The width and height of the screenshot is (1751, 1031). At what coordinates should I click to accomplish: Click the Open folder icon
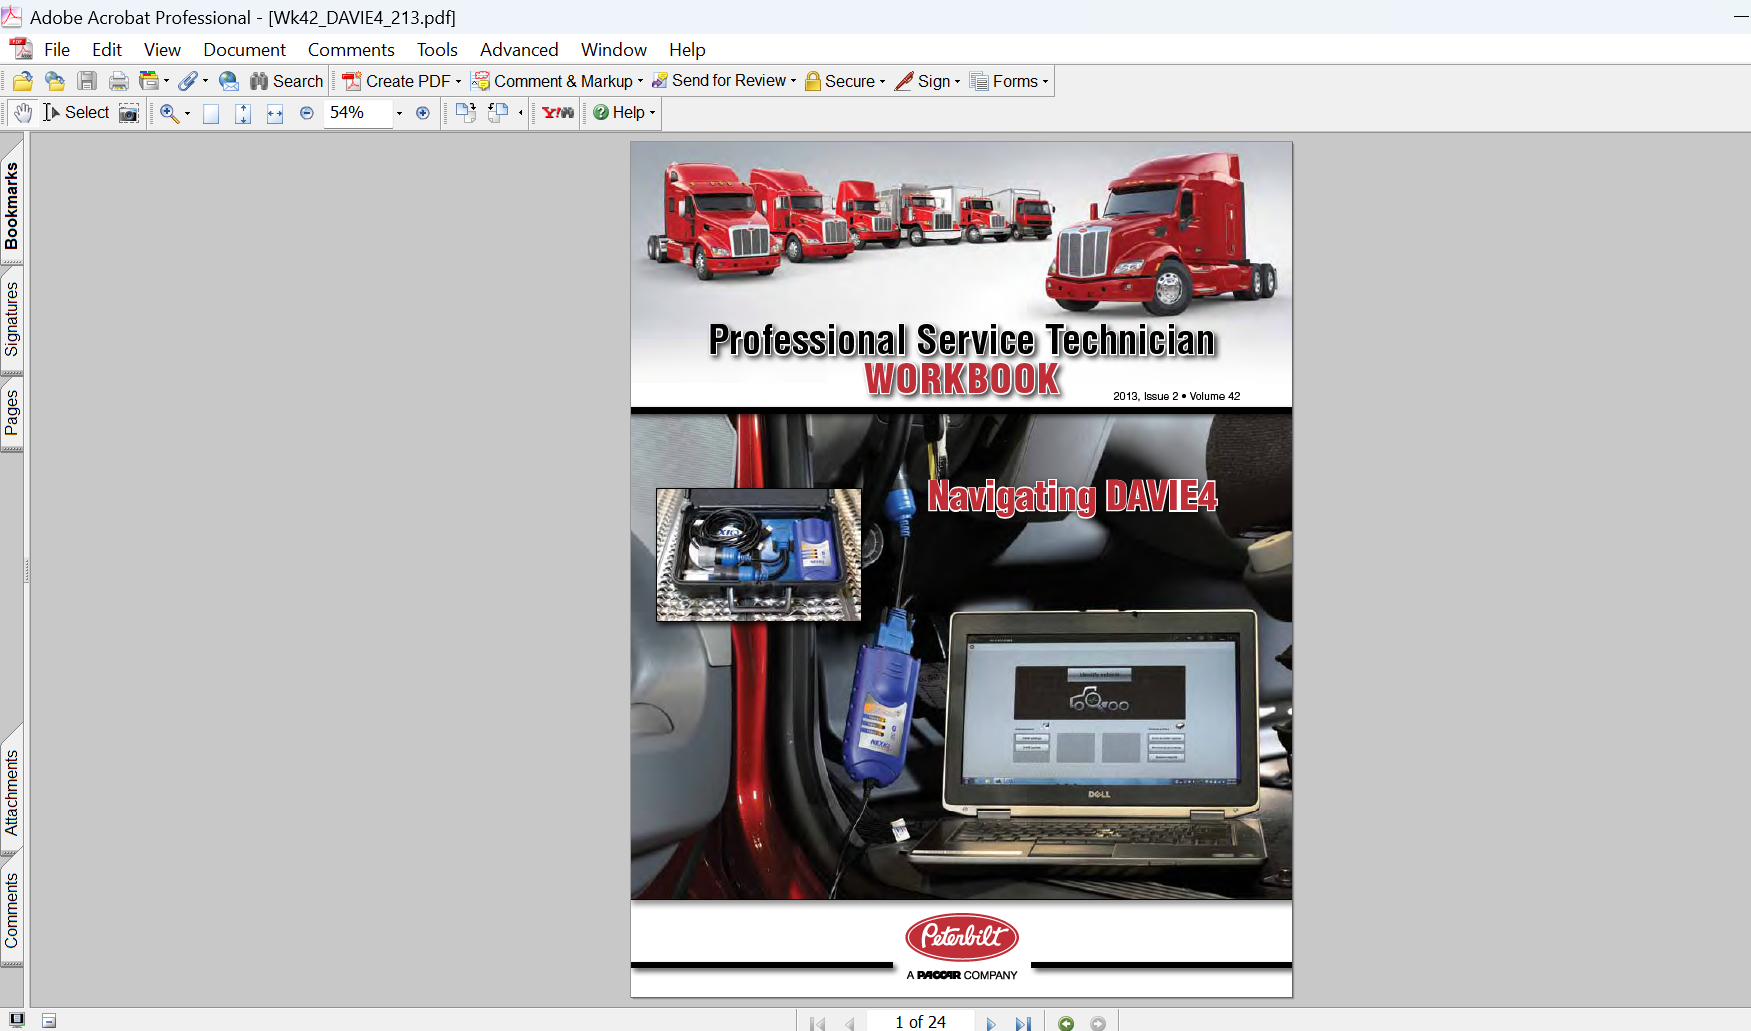click(x=23, y=81)
